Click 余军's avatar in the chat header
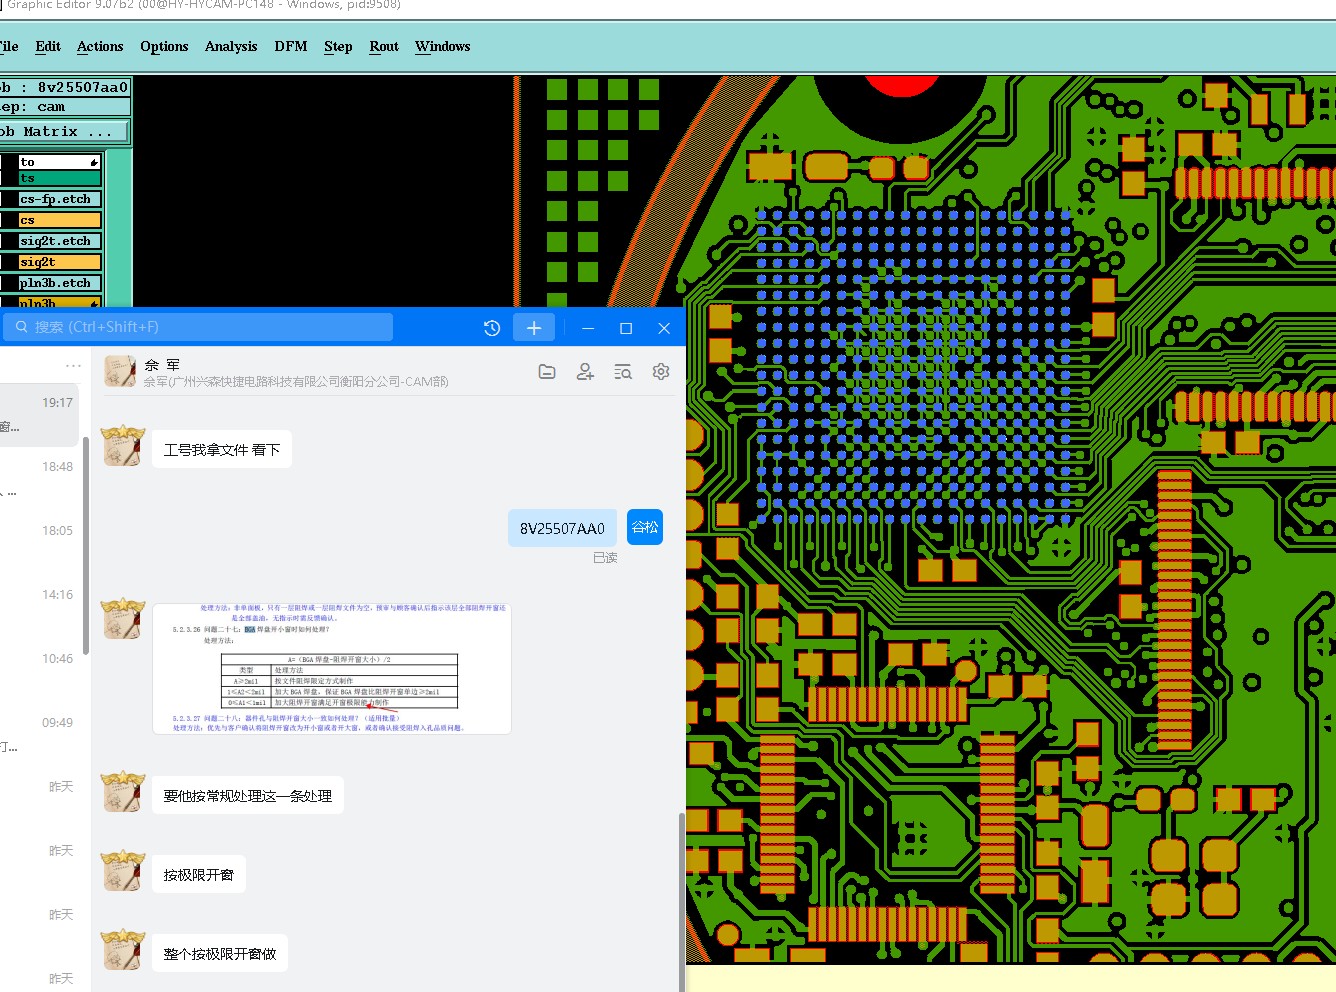This screenshot has height=992, width=1336. pos(120,371)
